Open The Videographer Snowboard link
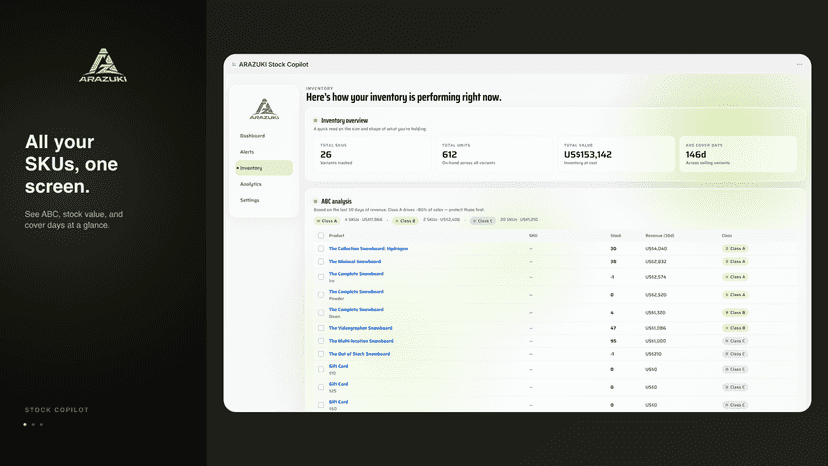This screenshot has height=466, width=828. 360,328
